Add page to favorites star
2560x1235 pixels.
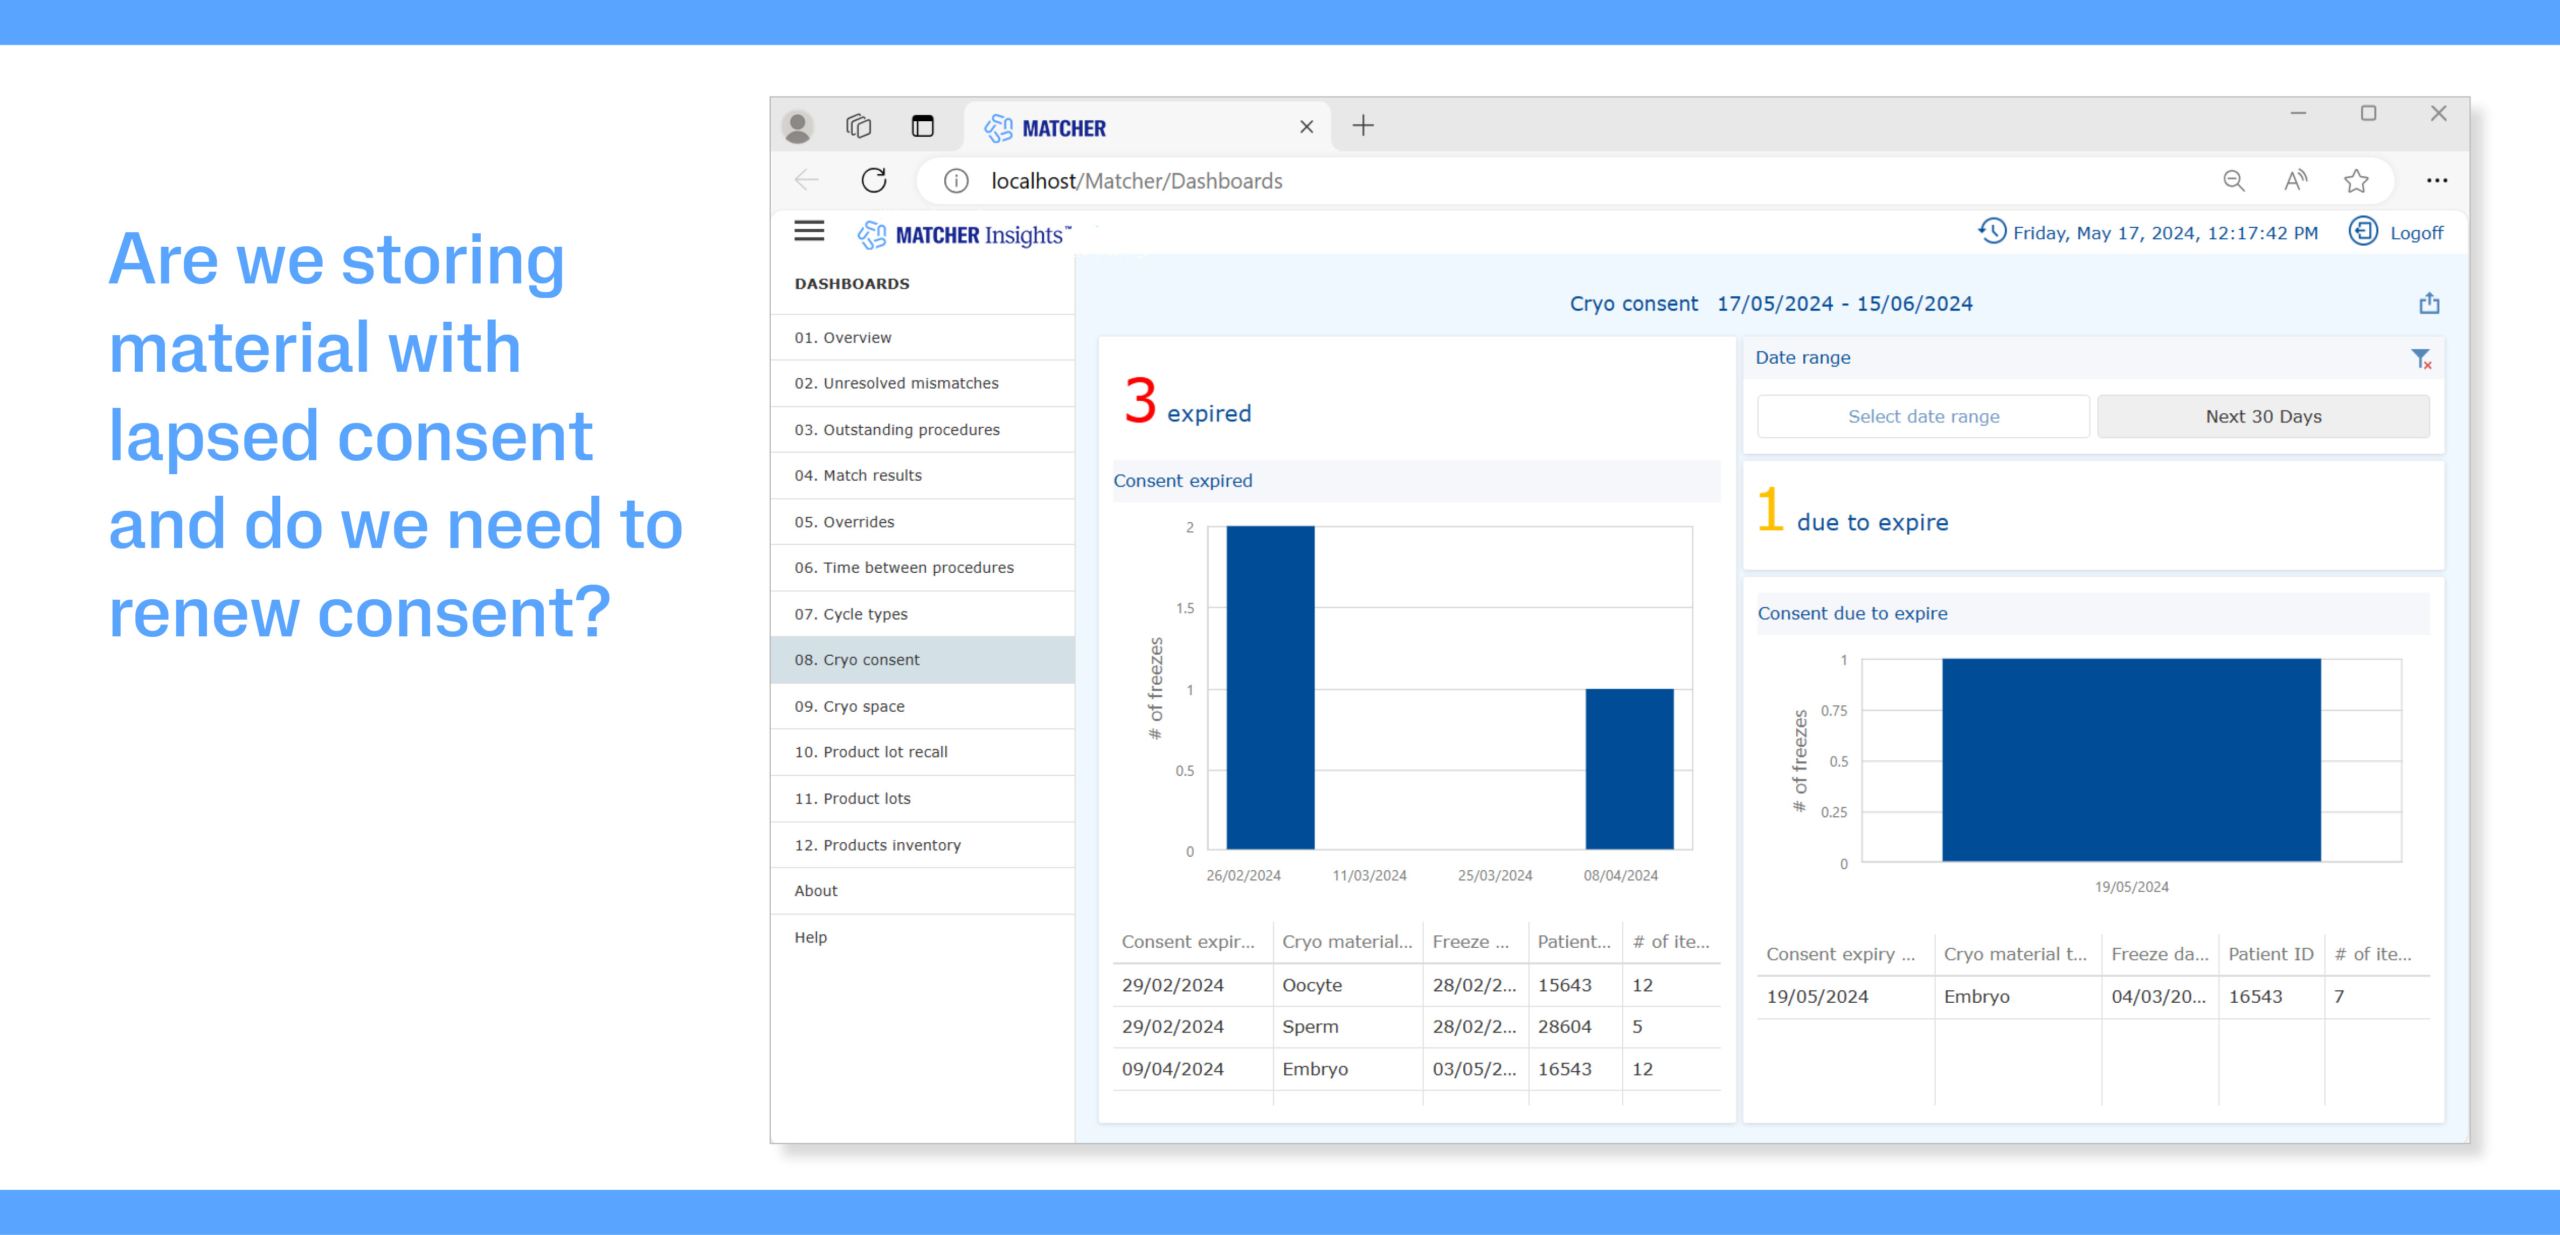coord(2357,181)
